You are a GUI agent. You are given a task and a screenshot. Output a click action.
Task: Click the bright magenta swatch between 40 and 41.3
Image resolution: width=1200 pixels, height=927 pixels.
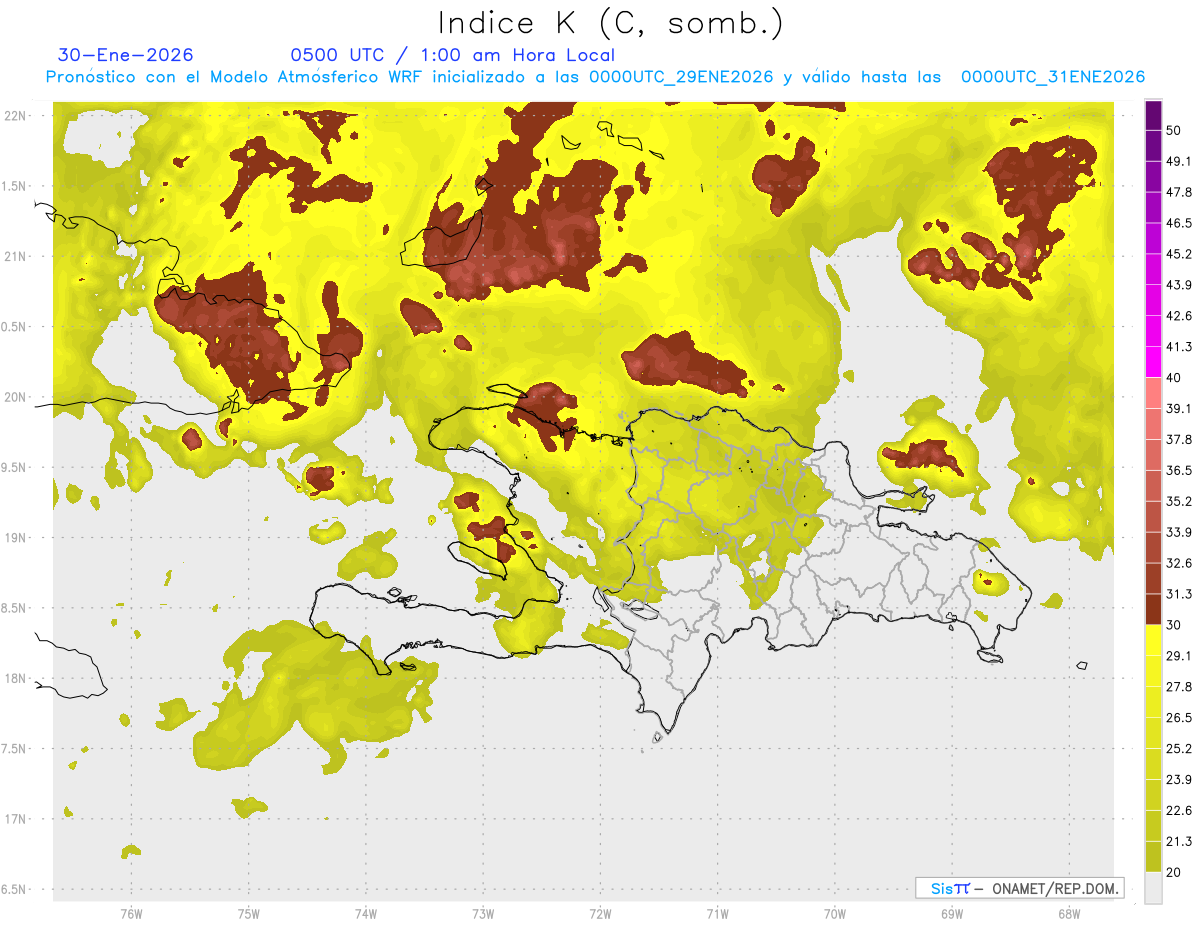pyautogui.click(x=1153, y=362)
